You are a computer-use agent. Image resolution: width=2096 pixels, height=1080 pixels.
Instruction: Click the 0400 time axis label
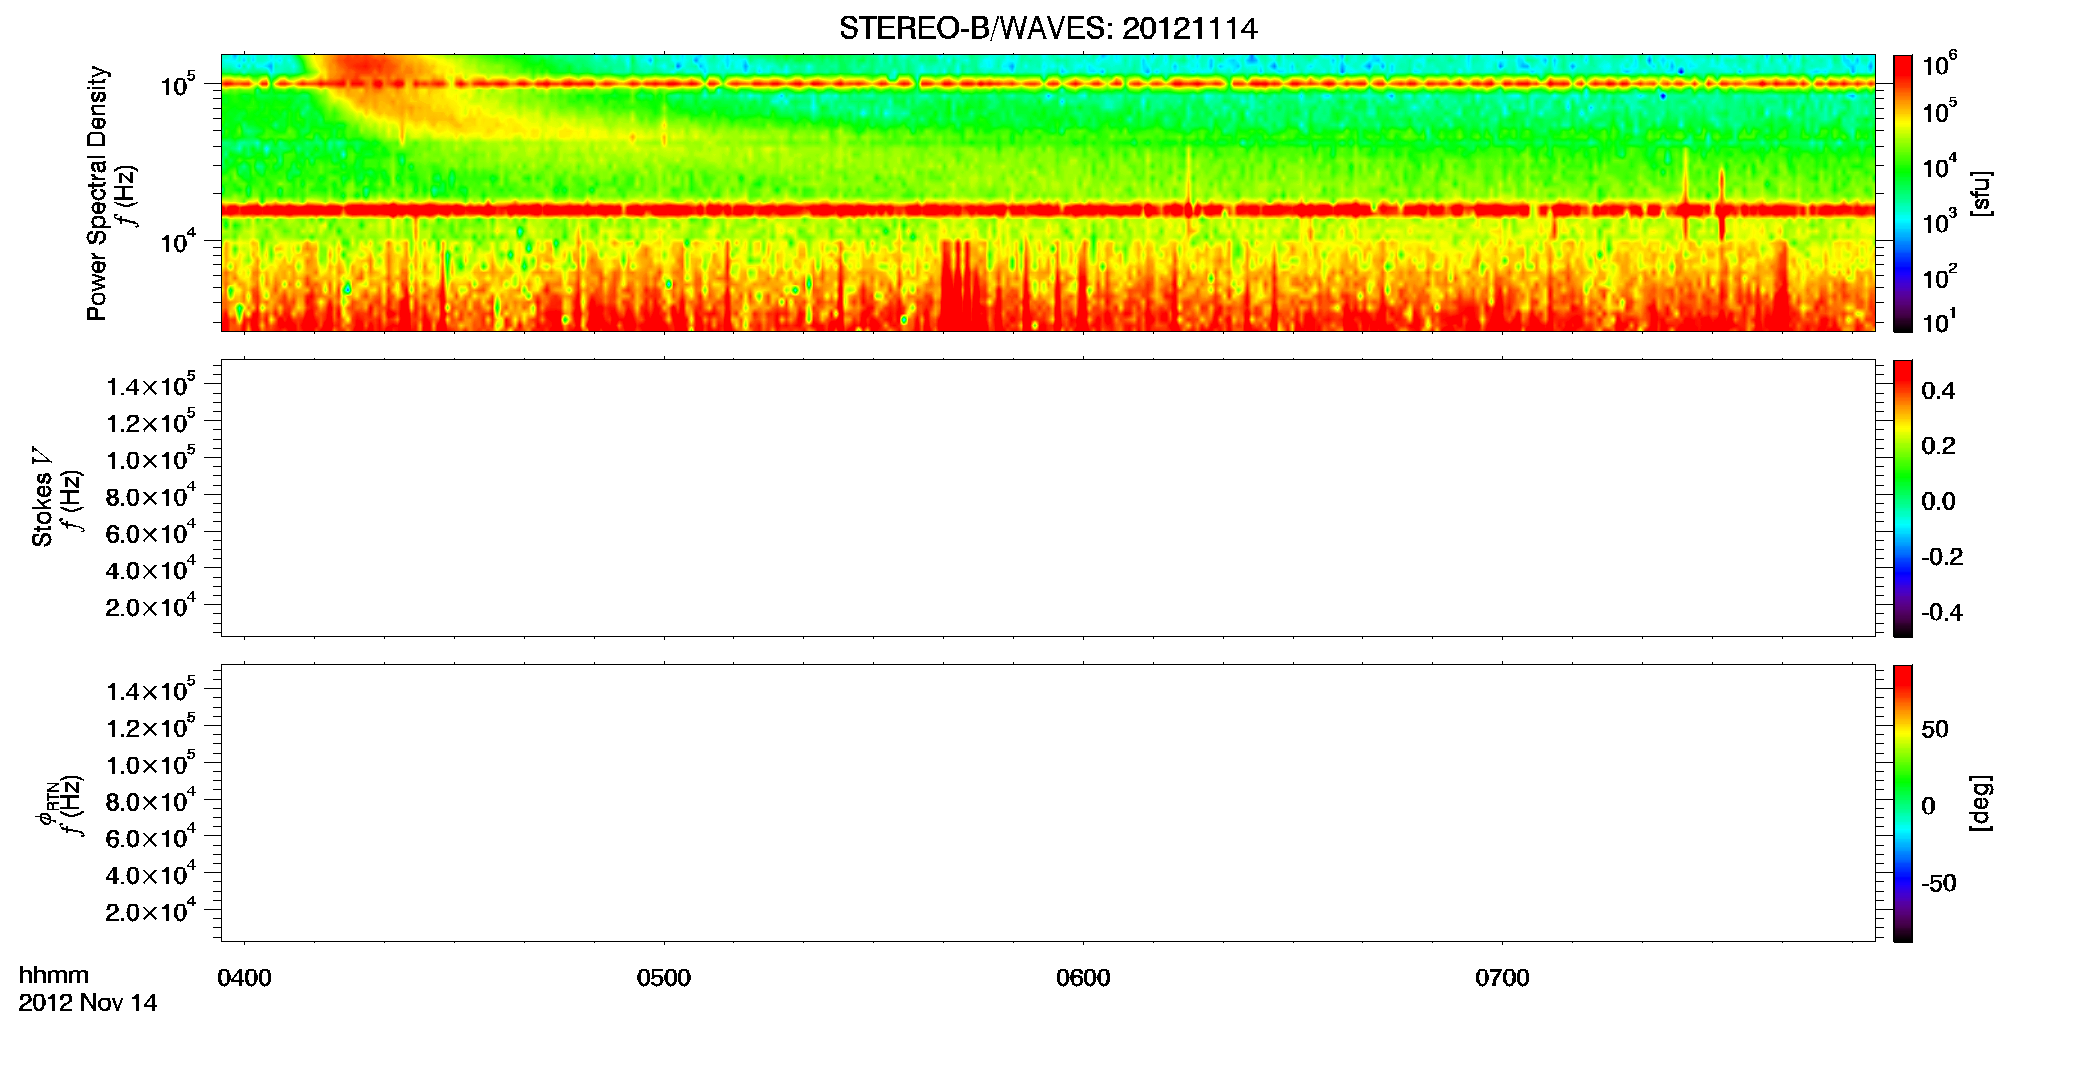tap(245, 978)
